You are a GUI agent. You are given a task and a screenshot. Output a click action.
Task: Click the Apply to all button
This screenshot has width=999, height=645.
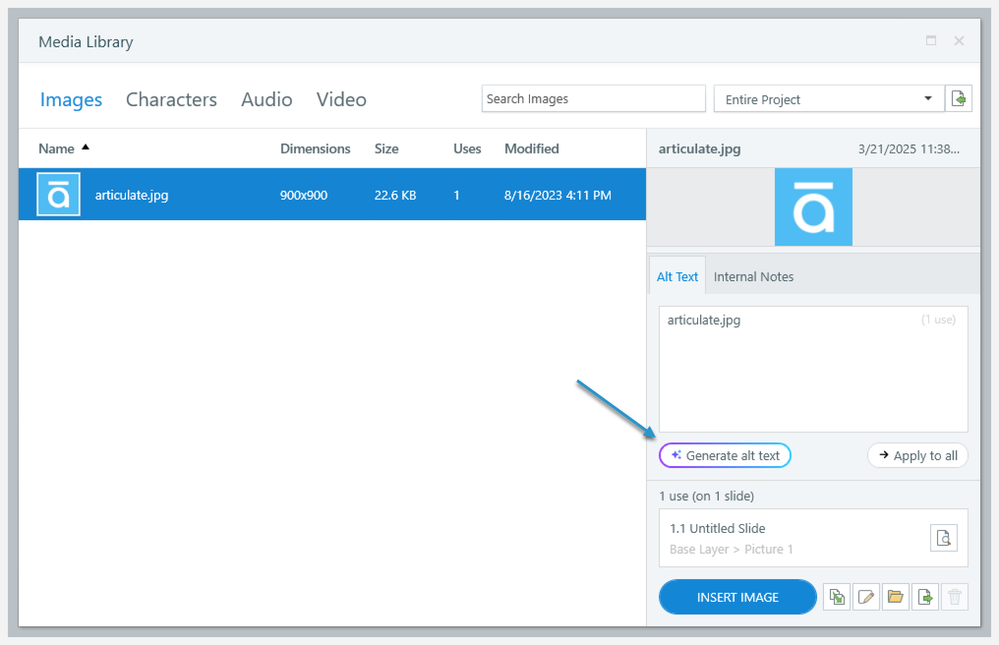click(x=917, y=455)
